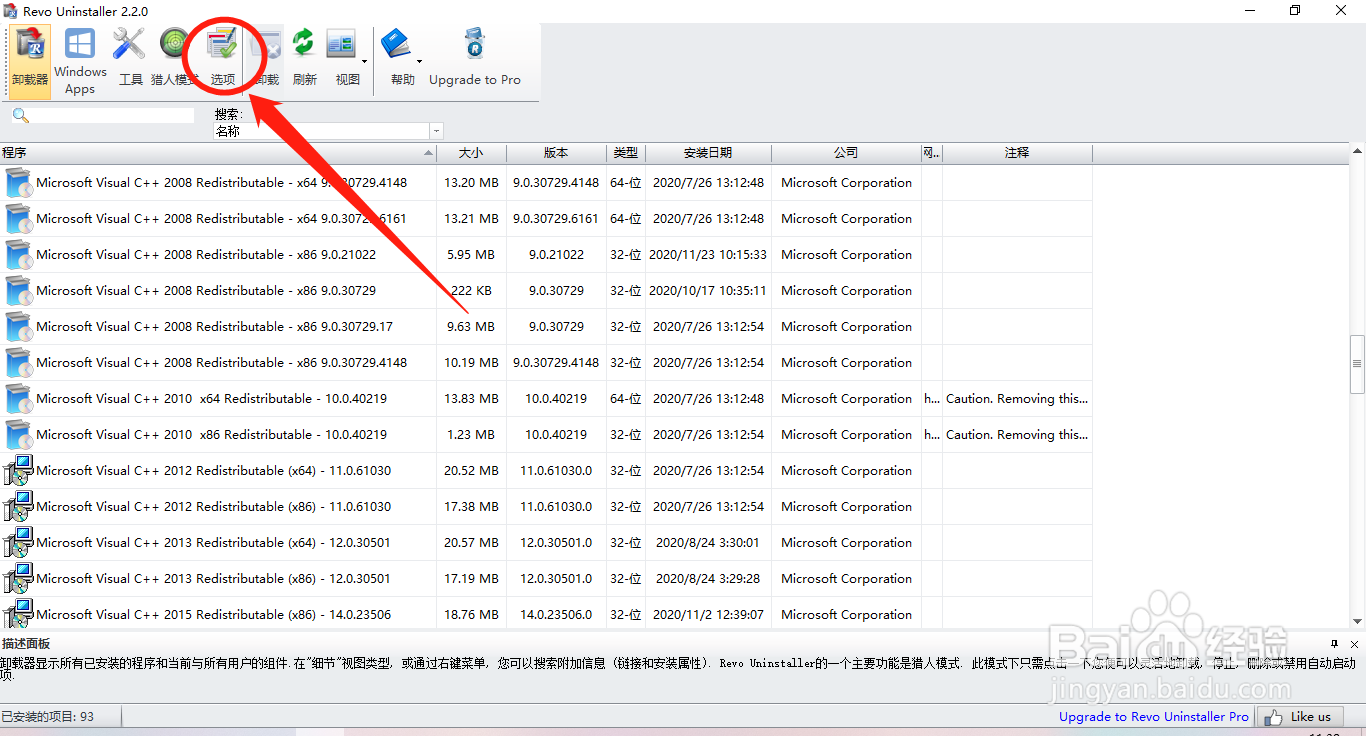Image resolution: width=1366 pixels, height=736 pixels.
Task: Select Visual C++ 2012 (x86) installer icon
Action: click(19, 507)
